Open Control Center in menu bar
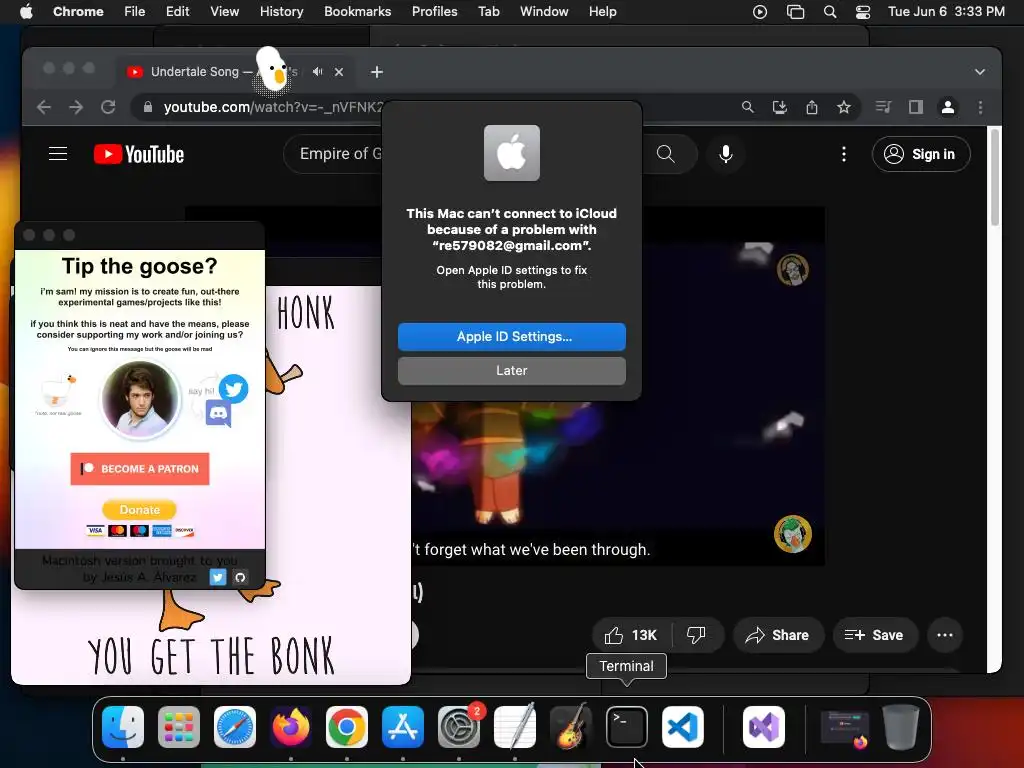Screen dimensions: 1024x768 (863, 12)
